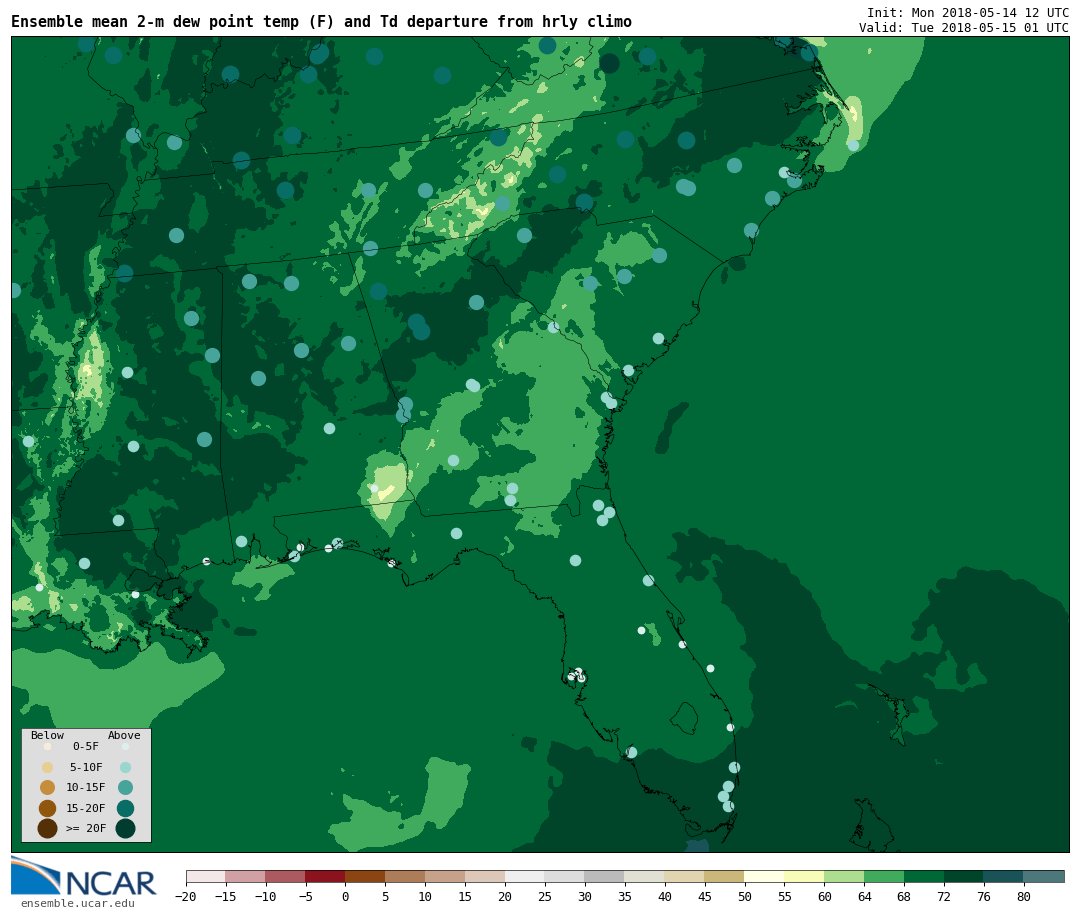Pick the 76 to 80 dark teal colorbar swatch
This screenshot has height=915, width=1080.
(1004, 876)
